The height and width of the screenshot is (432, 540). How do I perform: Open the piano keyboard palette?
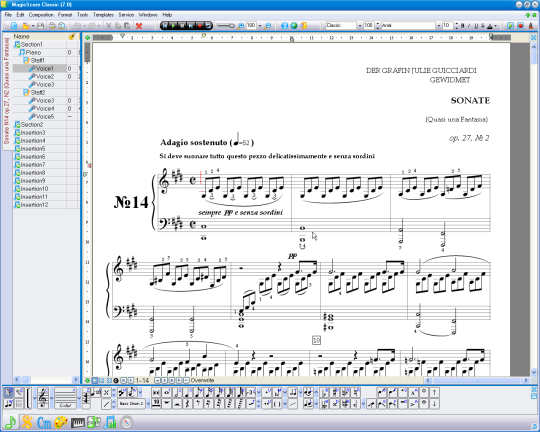(x=77, y=422)
